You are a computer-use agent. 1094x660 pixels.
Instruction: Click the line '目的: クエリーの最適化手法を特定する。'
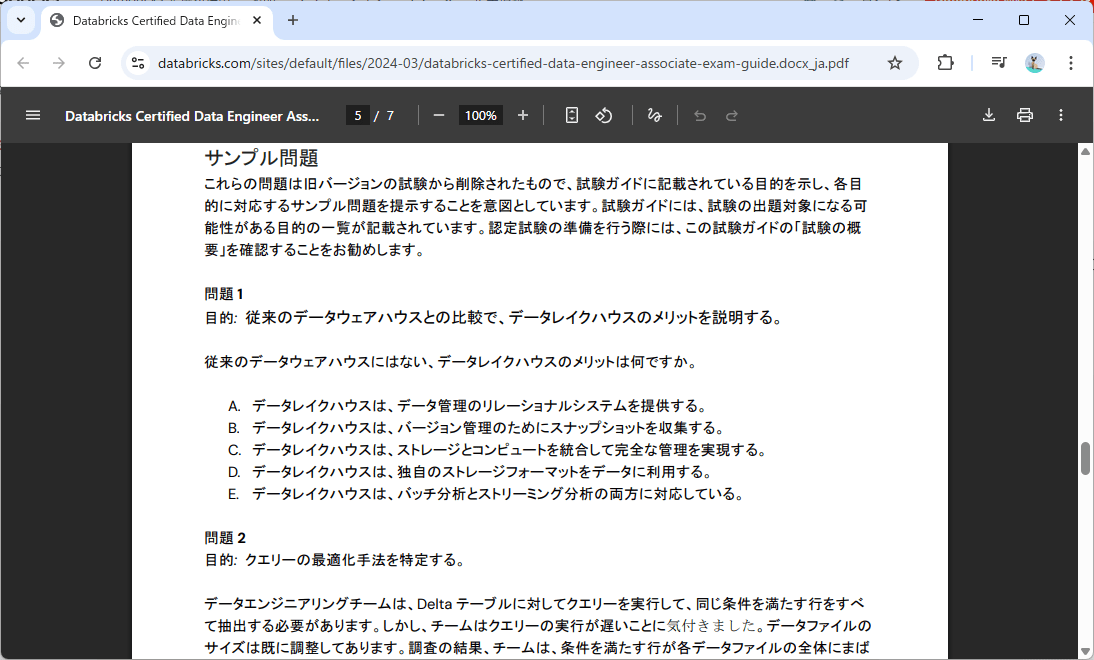tap(336, 560)
